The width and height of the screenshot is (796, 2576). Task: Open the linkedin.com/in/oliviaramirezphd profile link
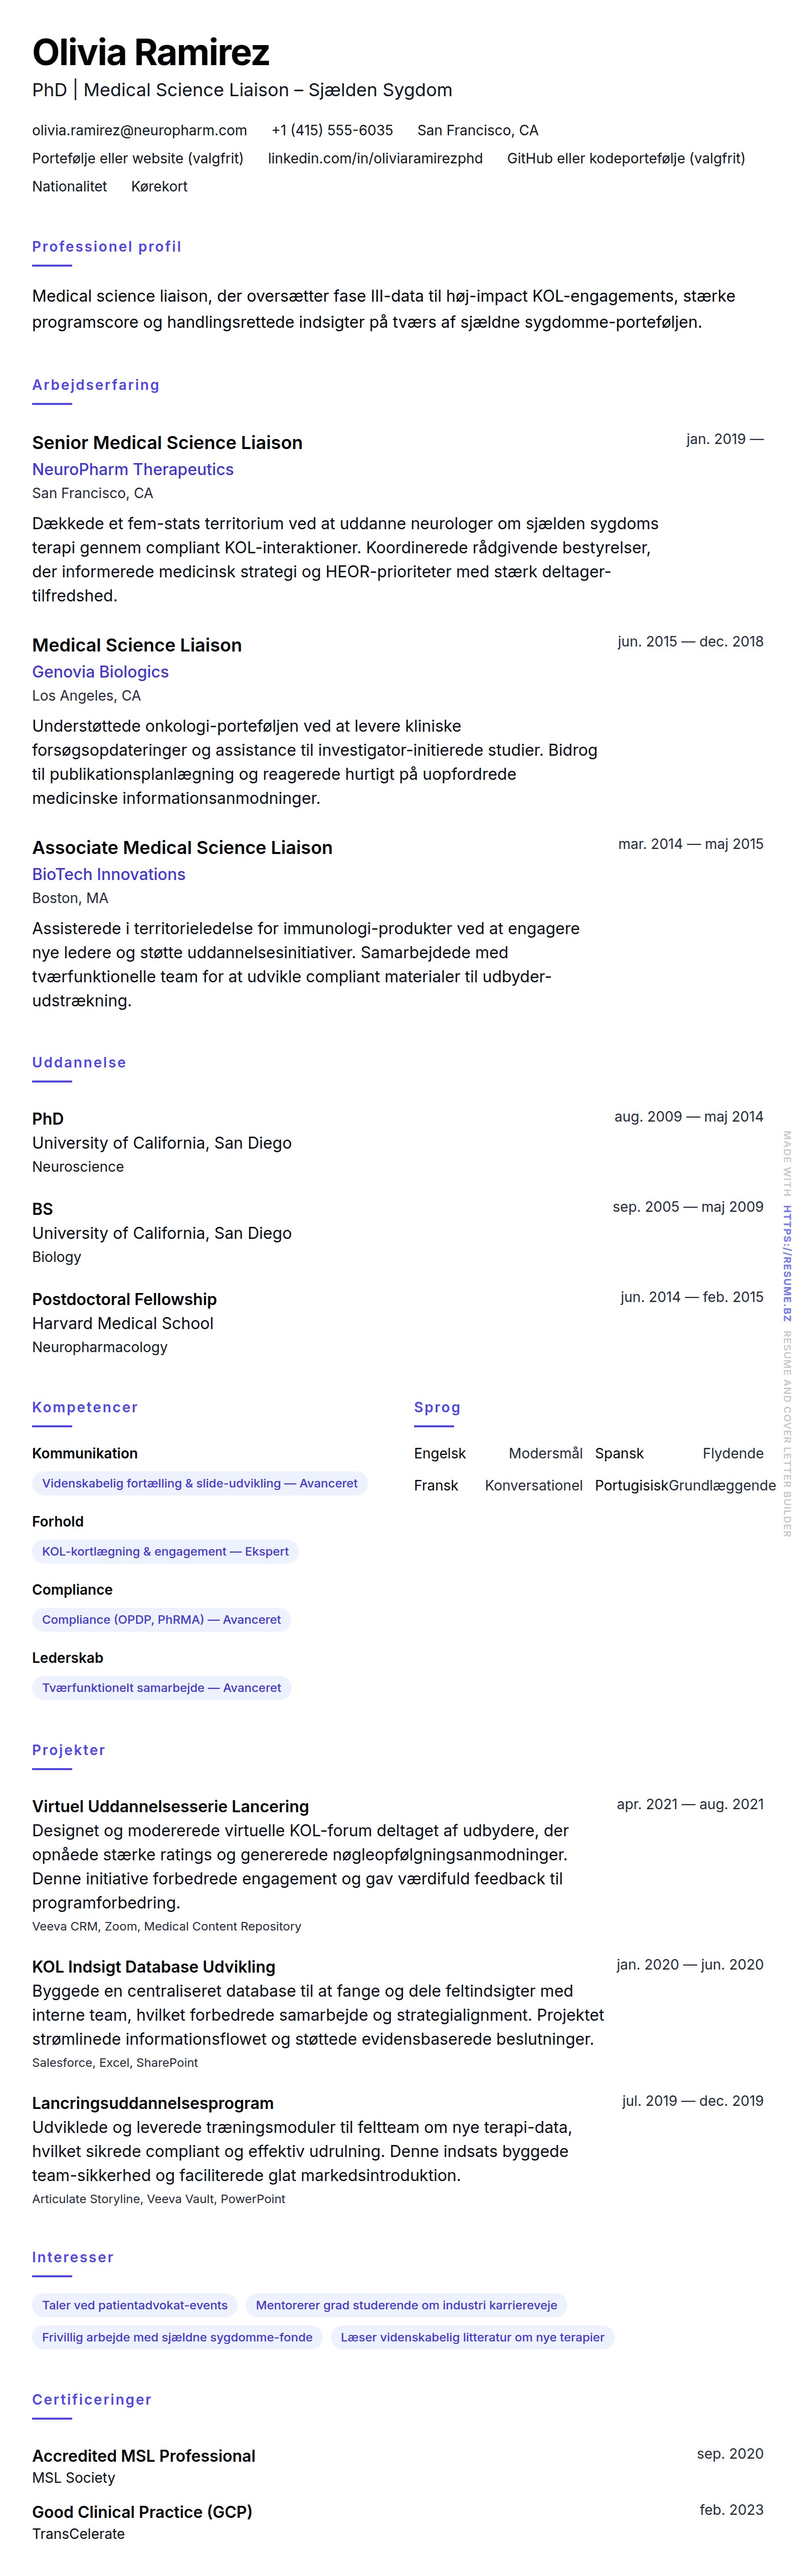(375, 158)
